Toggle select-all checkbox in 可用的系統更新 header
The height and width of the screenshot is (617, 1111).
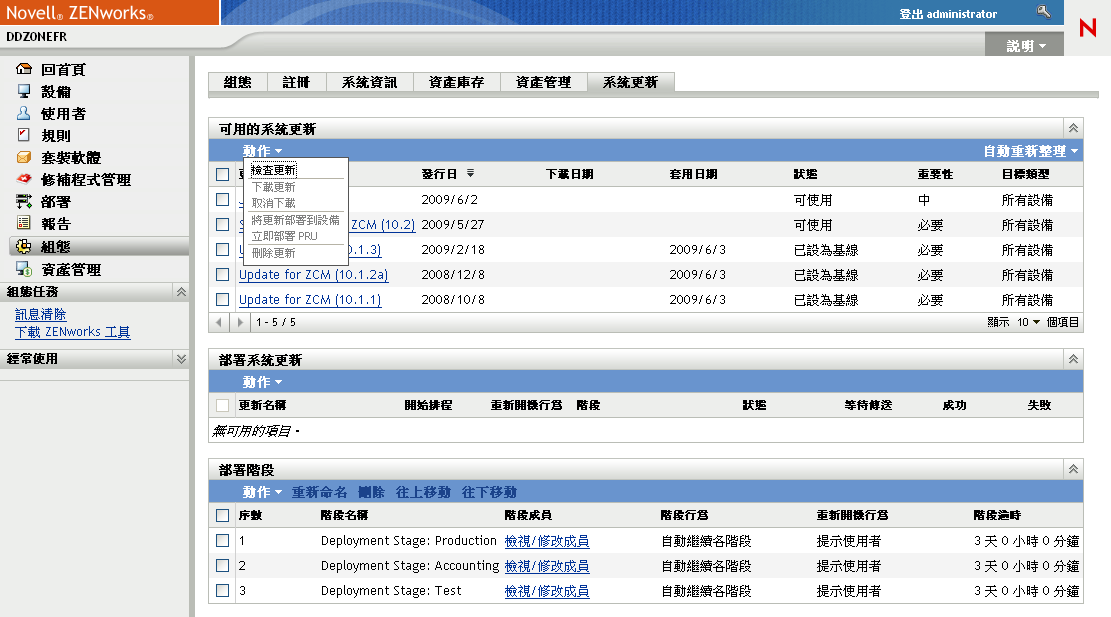[x=222, y=174]
